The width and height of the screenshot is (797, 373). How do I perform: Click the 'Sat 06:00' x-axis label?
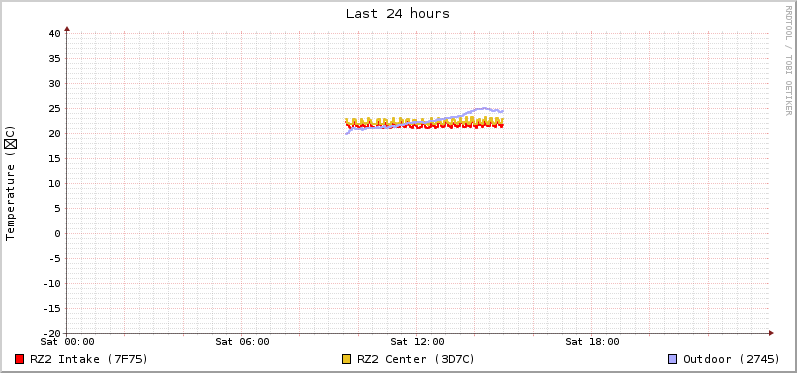(x=242, y=342)
